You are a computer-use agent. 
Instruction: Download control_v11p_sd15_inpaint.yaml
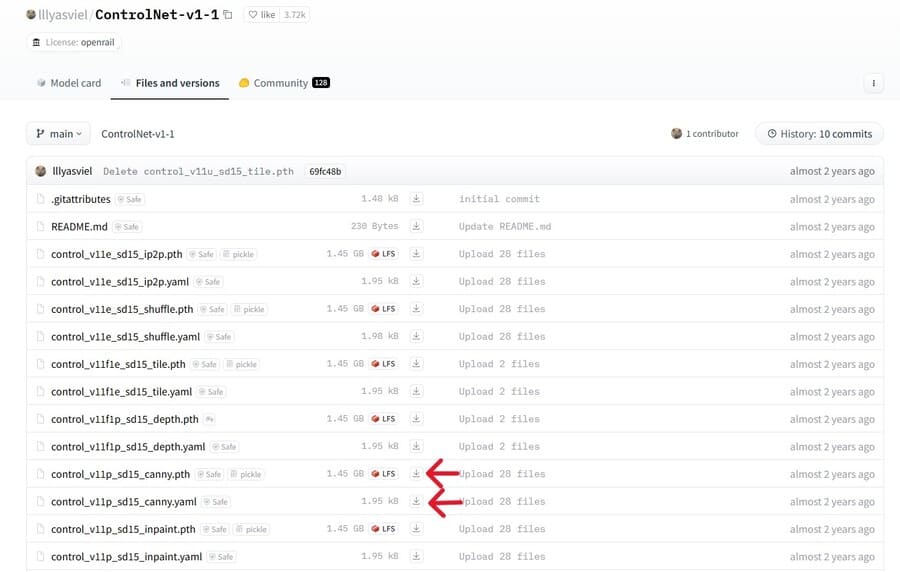point(416,557)
